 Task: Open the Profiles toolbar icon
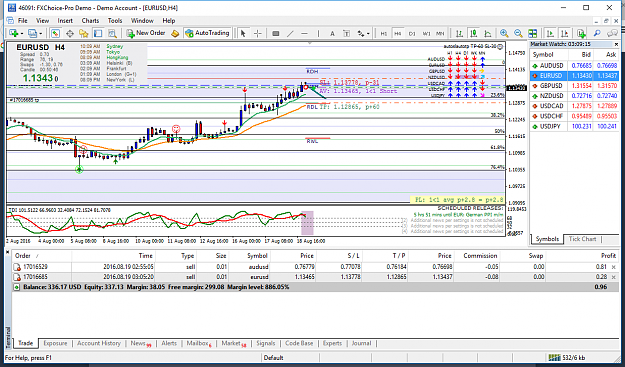click(x=32, y=33)
